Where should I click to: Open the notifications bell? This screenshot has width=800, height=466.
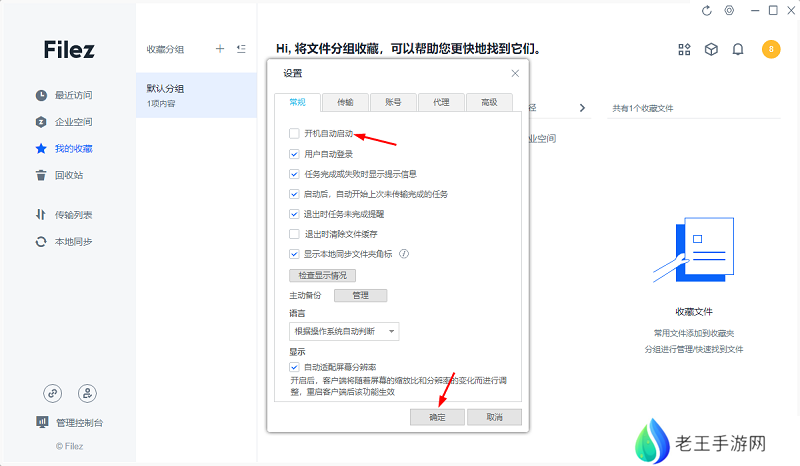pyautogui.click(x=738, y=50)
